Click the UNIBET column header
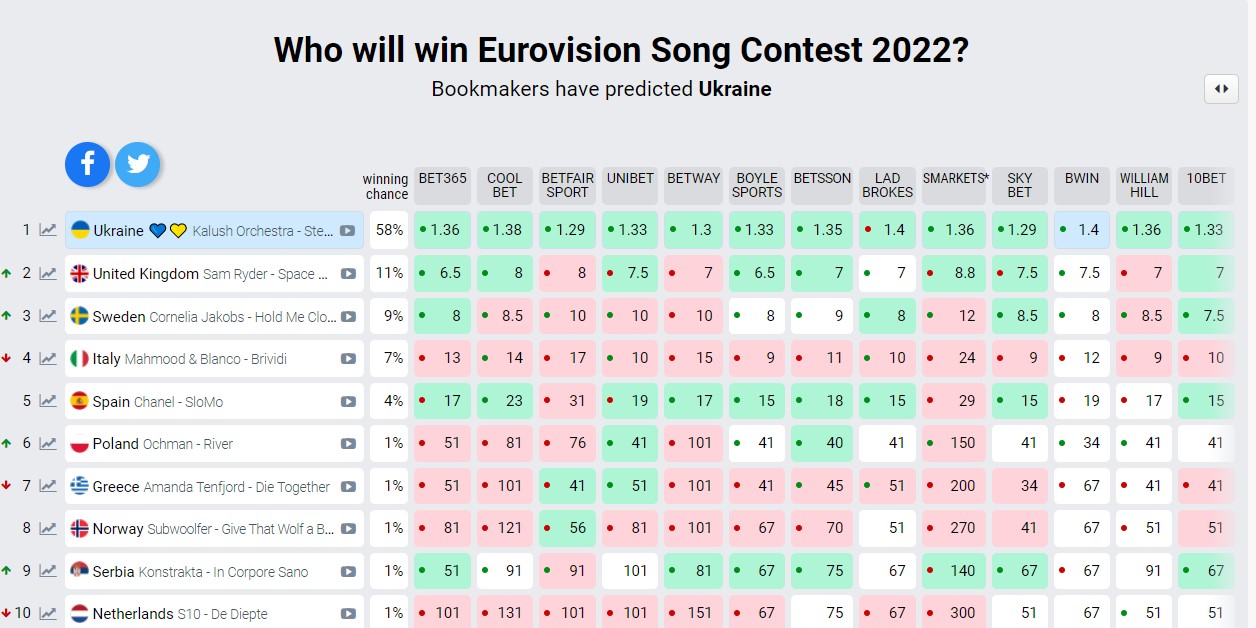1256x628 pixels. [630, 179]
